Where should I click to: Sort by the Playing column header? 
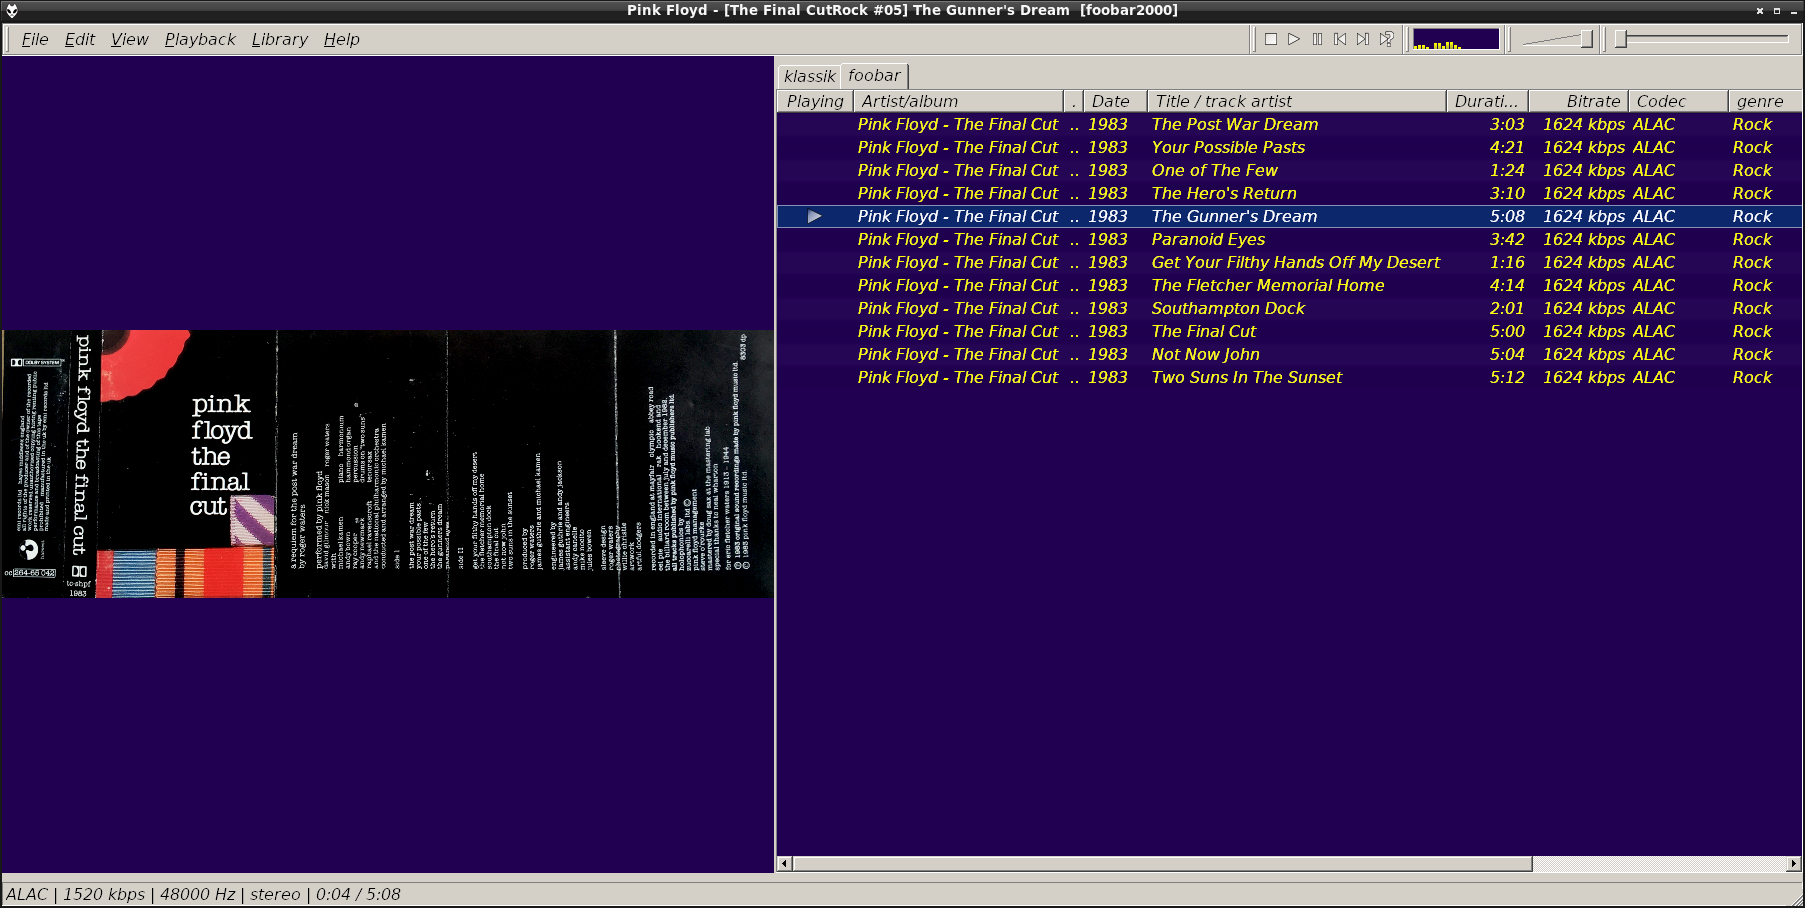pos(815,101)
